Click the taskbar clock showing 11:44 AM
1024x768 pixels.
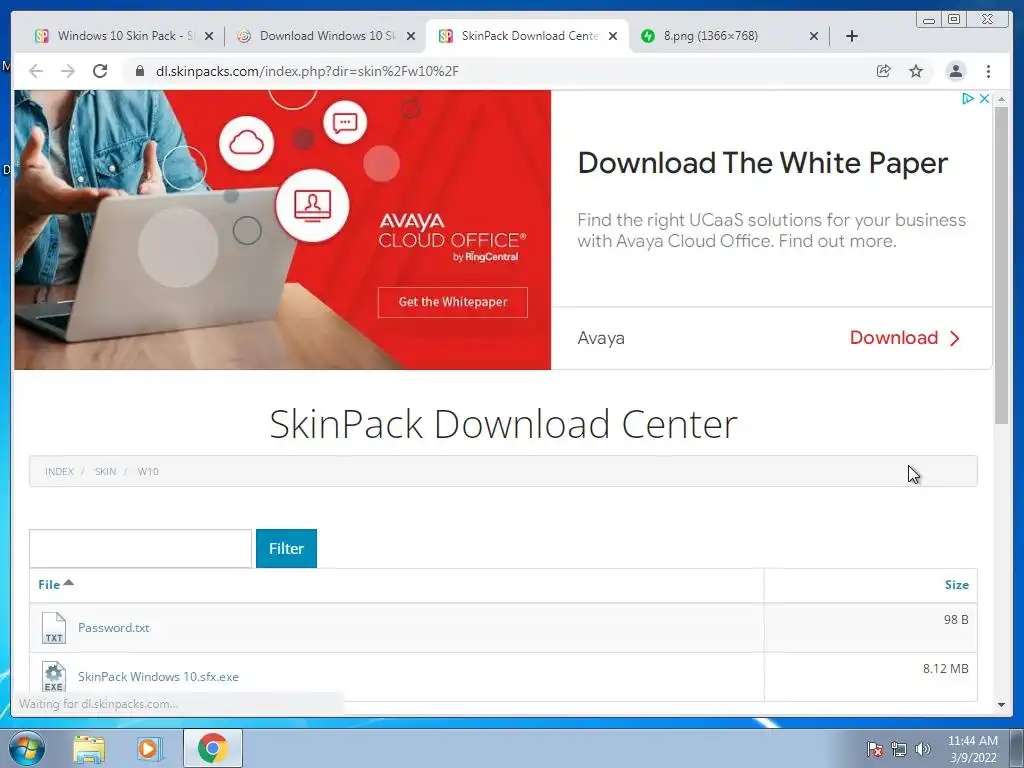coord(972,749)
